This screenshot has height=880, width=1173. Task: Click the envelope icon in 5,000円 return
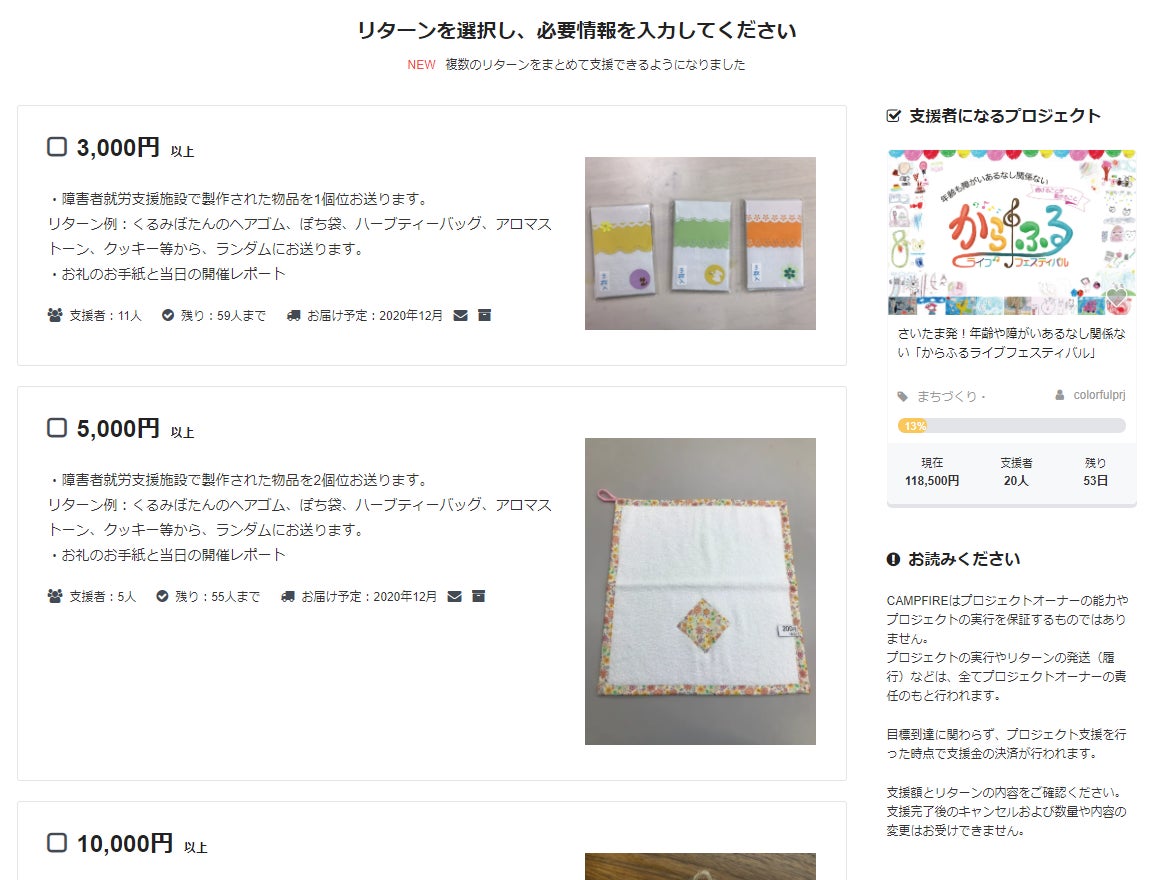(455, 596)
